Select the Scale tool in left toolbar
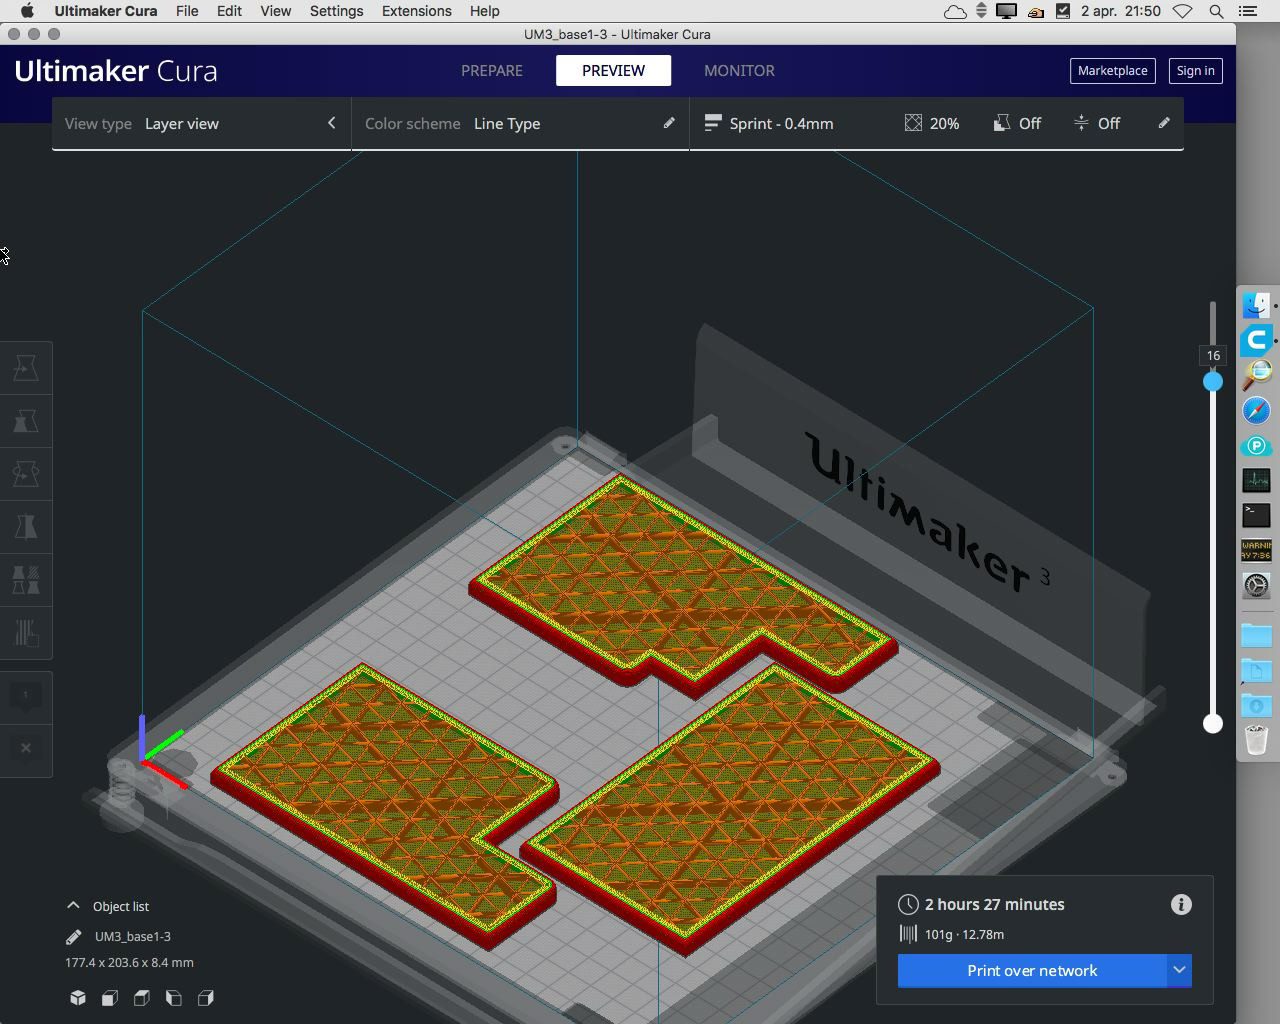This screenshot has width=1280, height=1024. tap(26, 421)
